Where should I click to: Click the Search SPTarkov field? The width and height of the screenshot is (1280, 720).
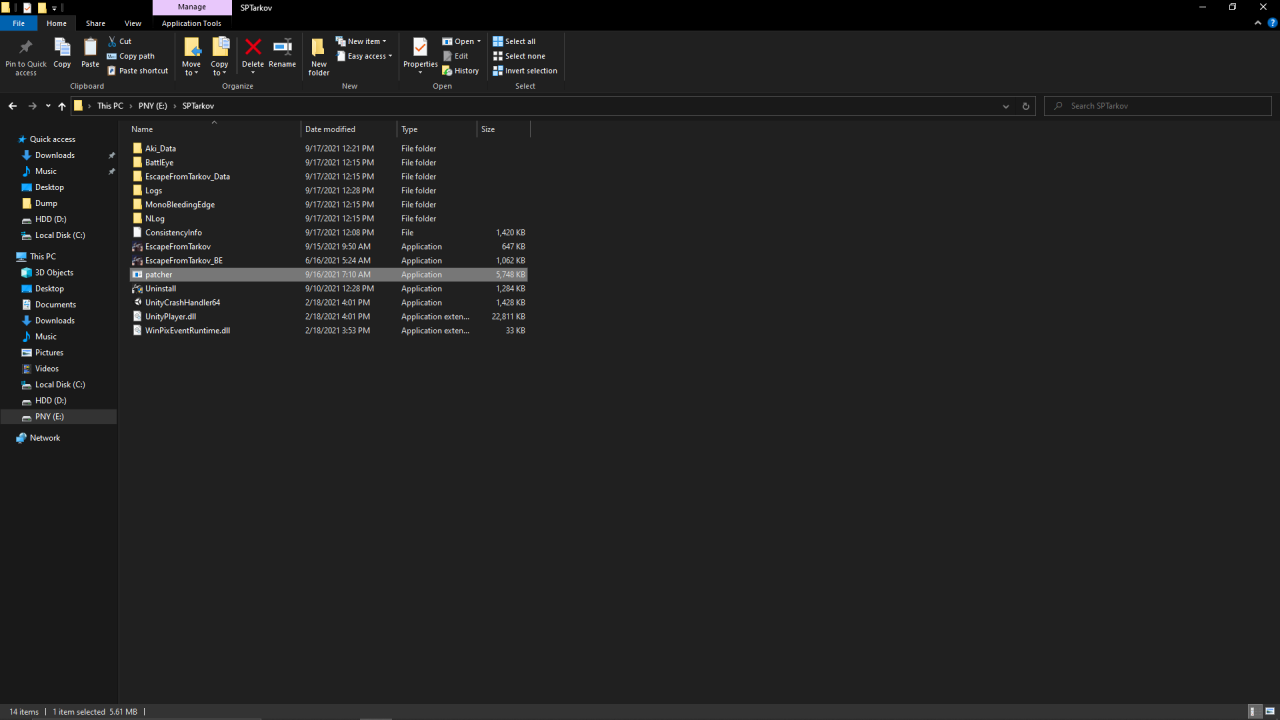[1157, 106]
